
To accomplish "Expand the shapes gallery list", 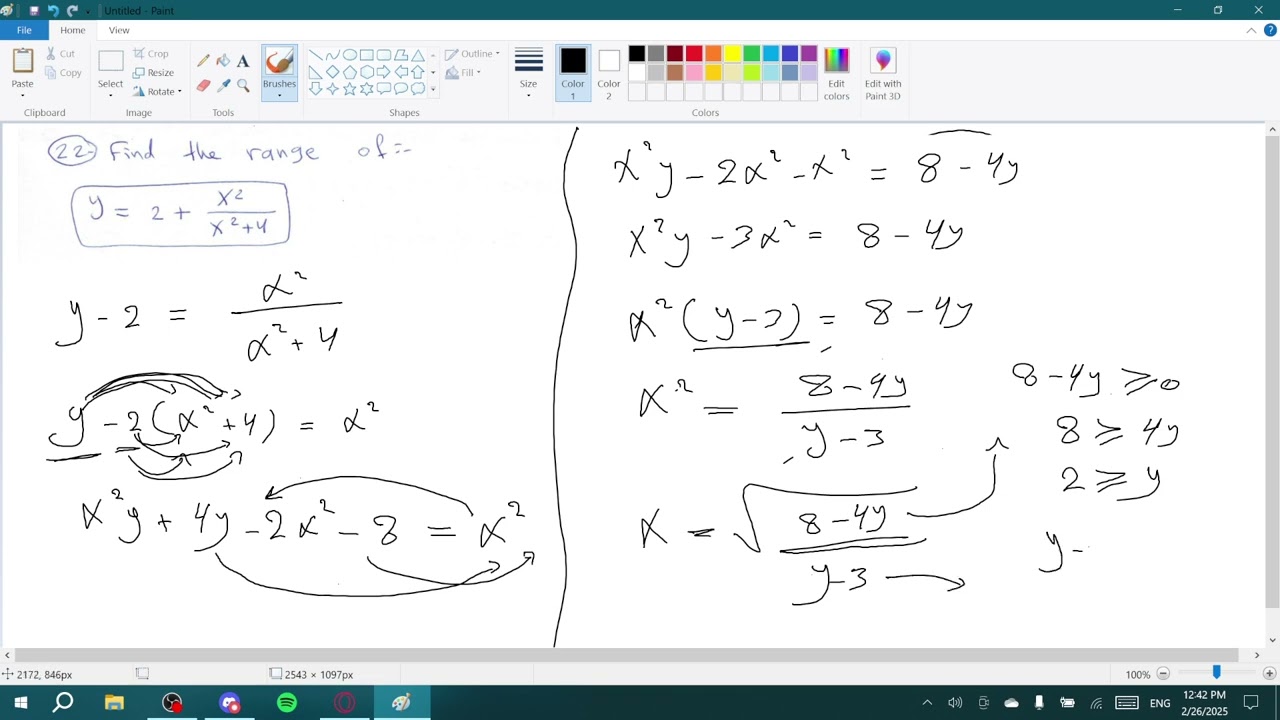I will point(433,89).
